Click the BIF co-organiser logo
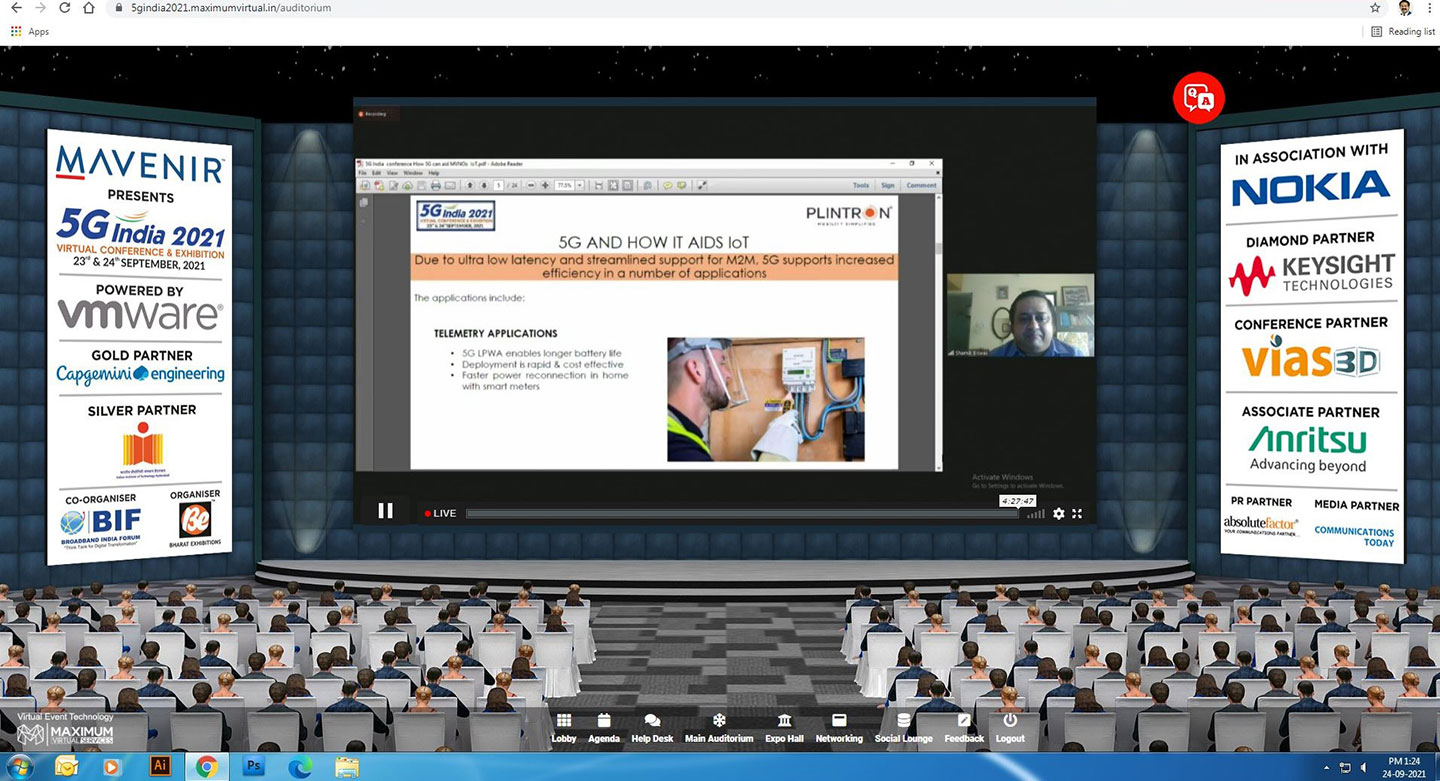Image resolution: width=1440 pixels, height=781 pixels. pyautogui.click(x=100, y=525)
